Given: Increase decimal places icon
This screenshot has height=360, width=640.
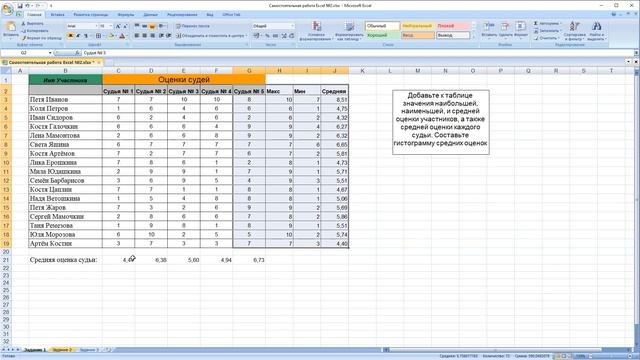Looking at the screenshot, I should [284, 36].
